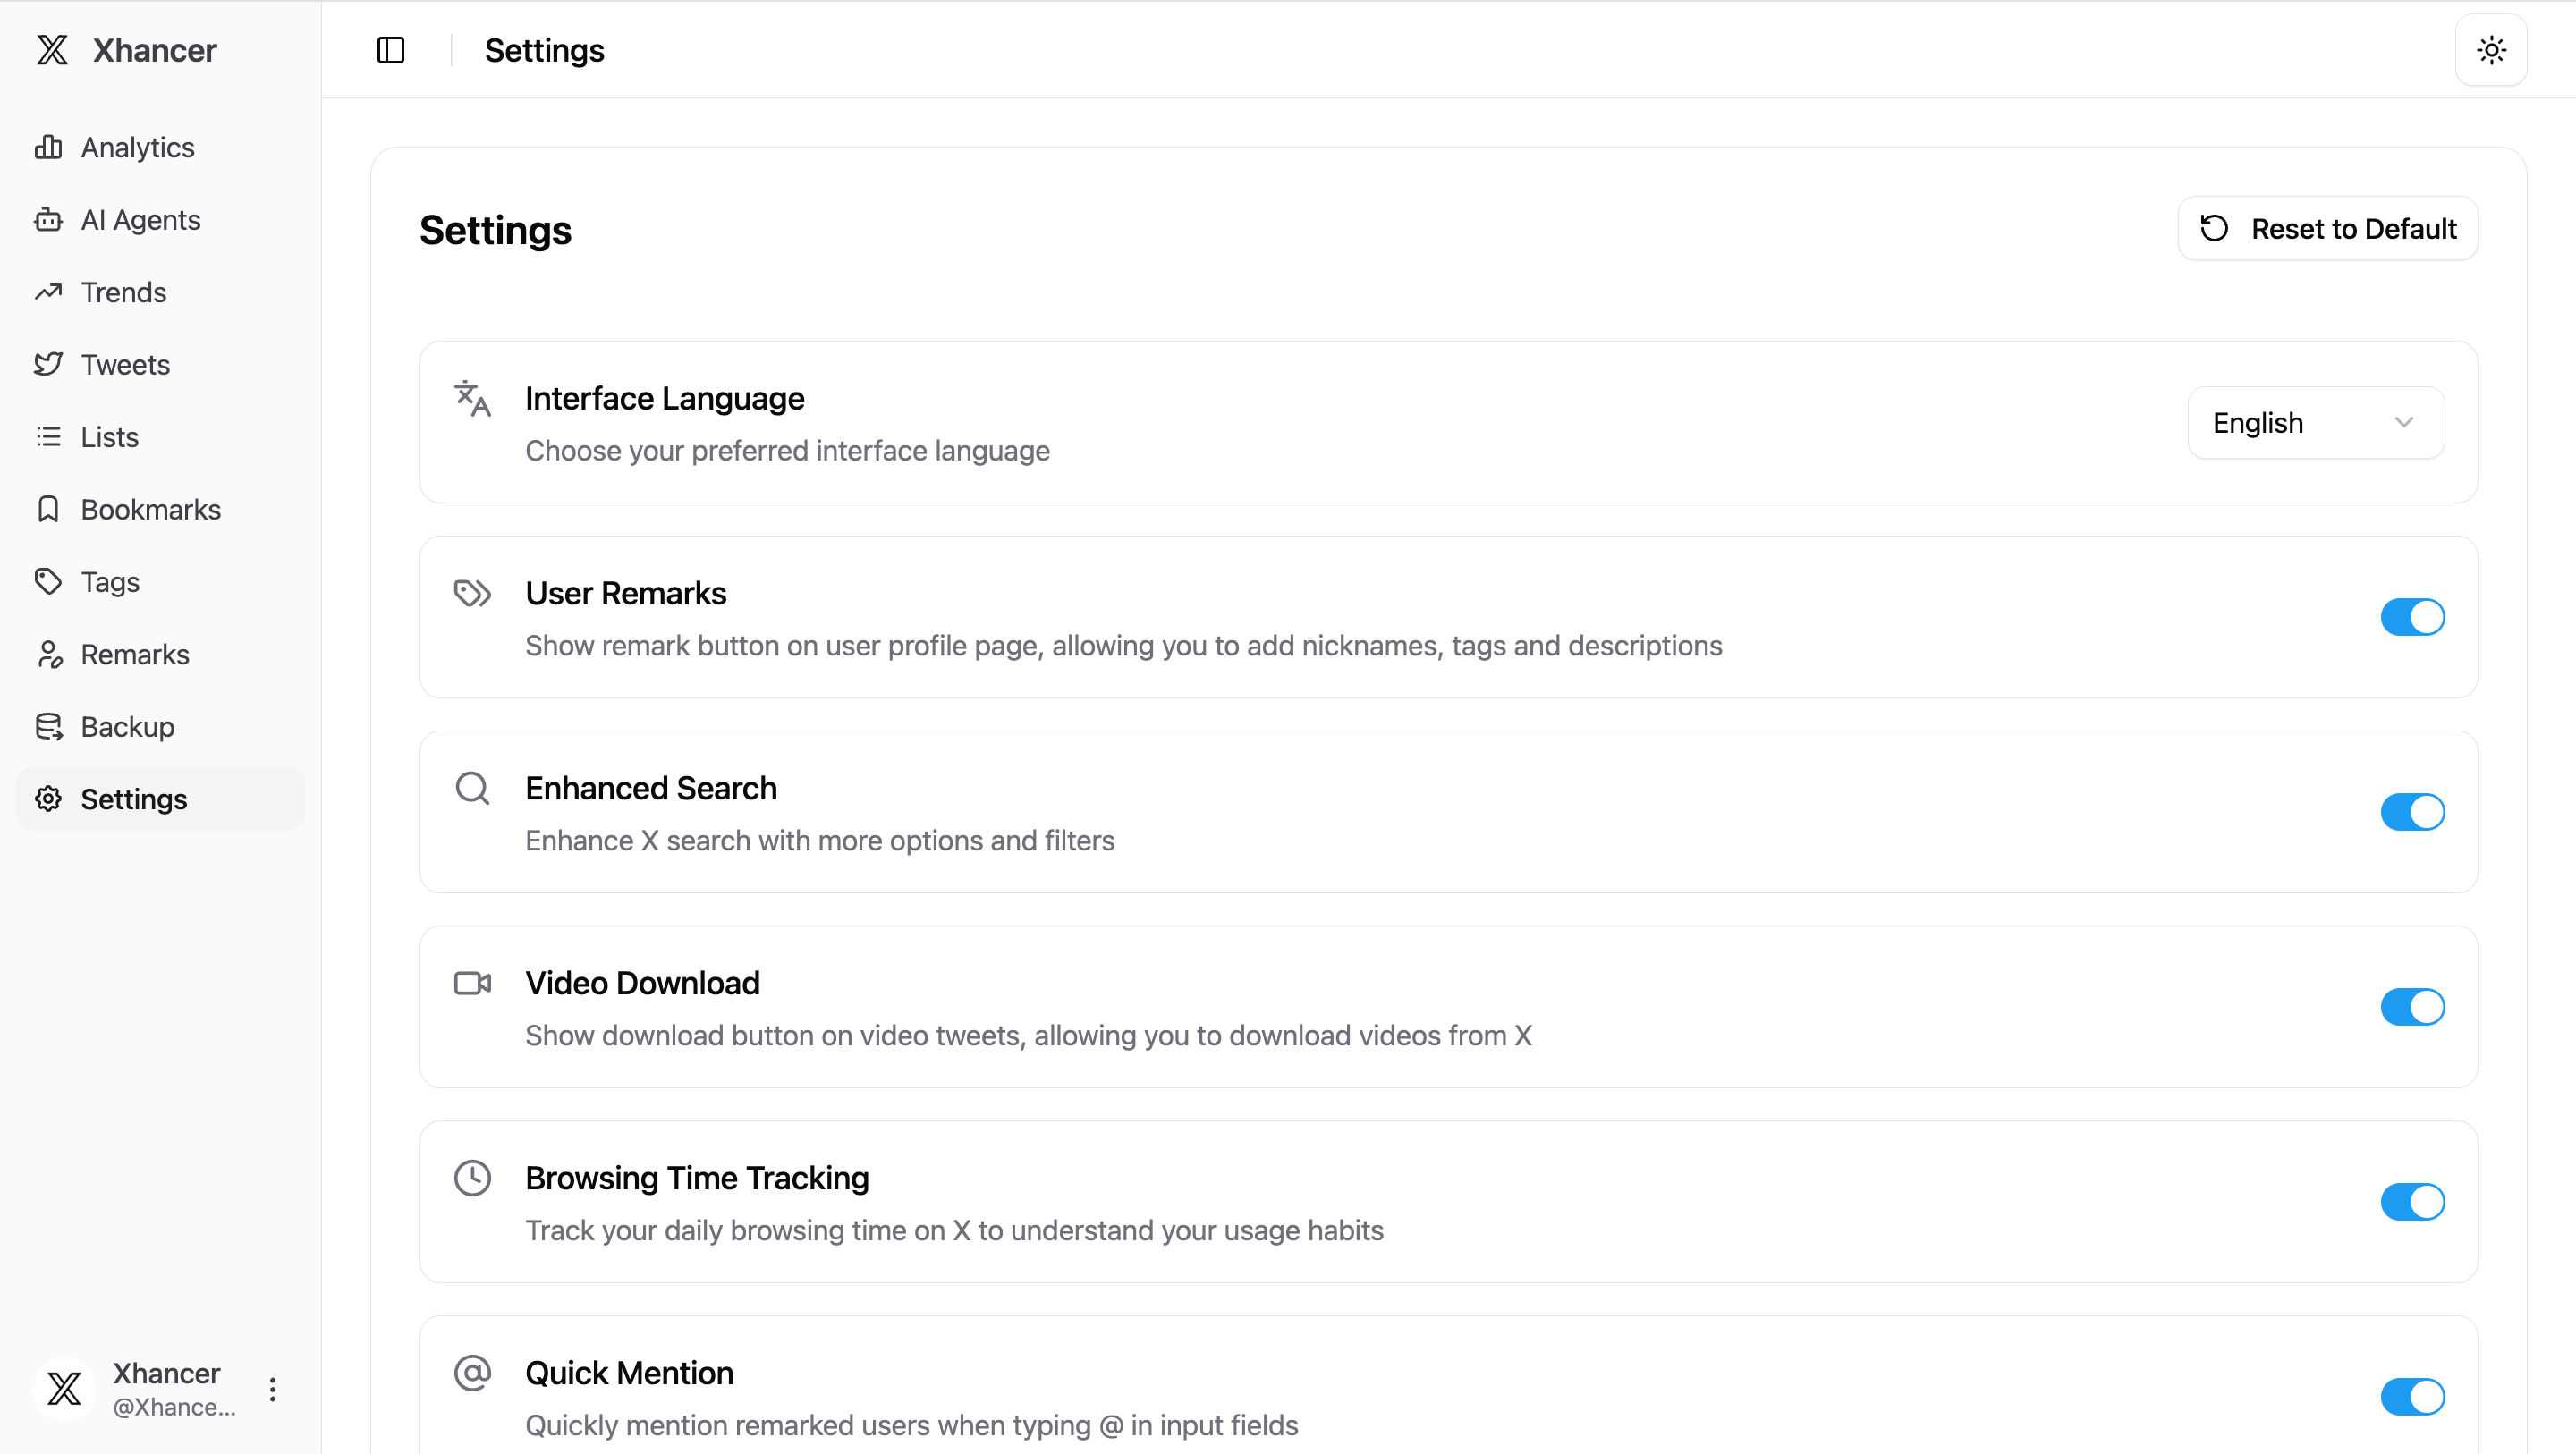Click the Reset to Default button
The height and width of the screenshot is (1454, 2576).
point(2327,229)
